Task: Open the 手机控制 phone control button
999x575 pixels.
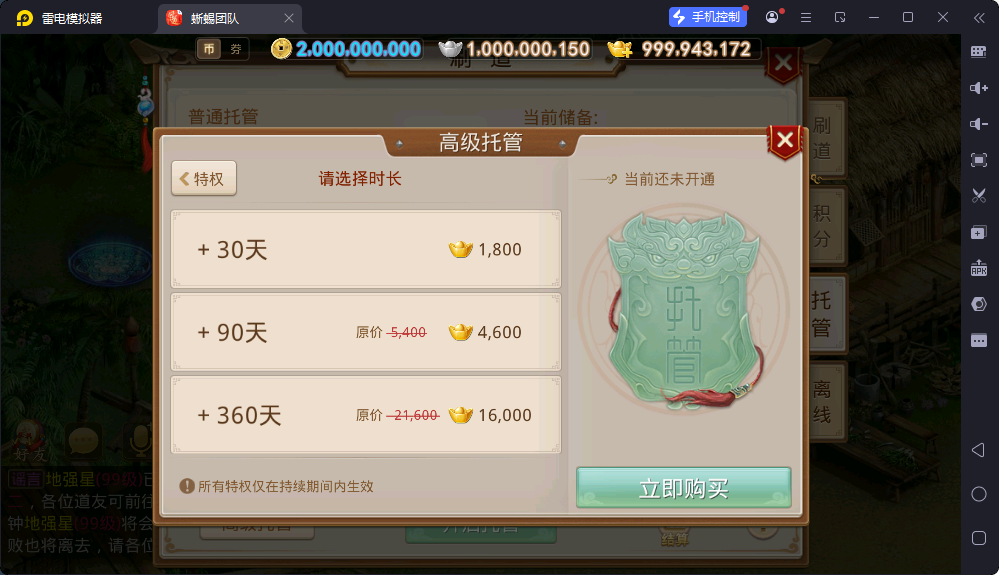Action: (x=708, y=17)
